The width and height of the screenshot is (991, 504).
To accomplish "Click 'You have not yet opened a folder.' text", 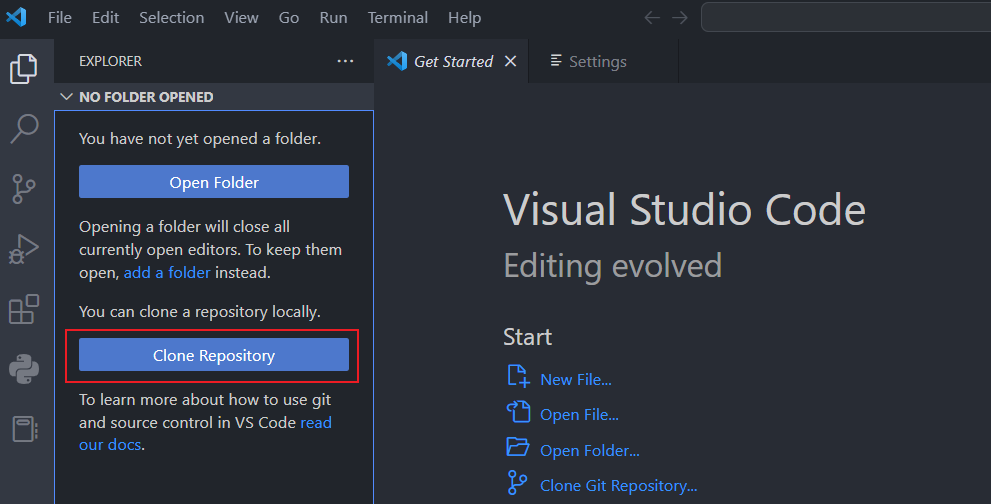I will [200, 138].
